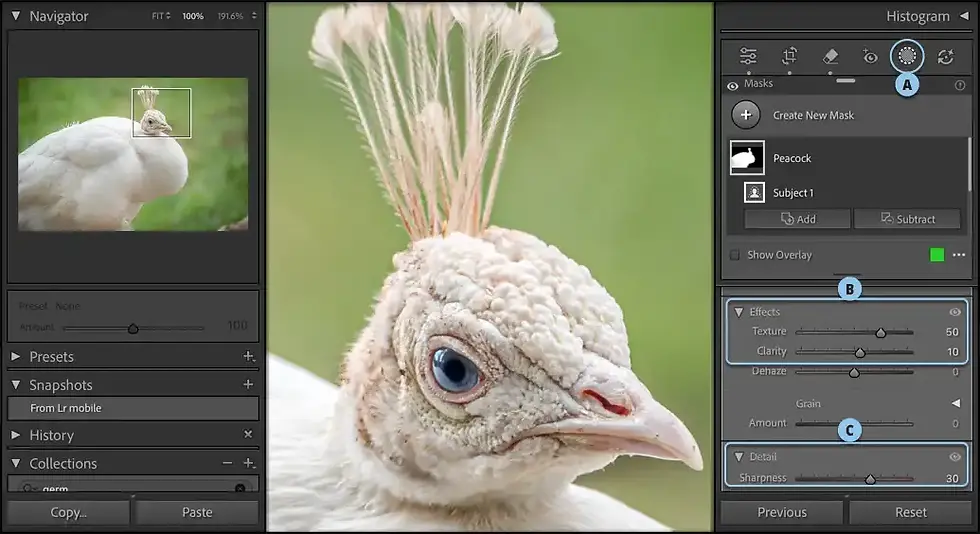The height and width of the screenshot is (534, 980).
Task: Click the Previous button
Action: [x=782, y=512]
